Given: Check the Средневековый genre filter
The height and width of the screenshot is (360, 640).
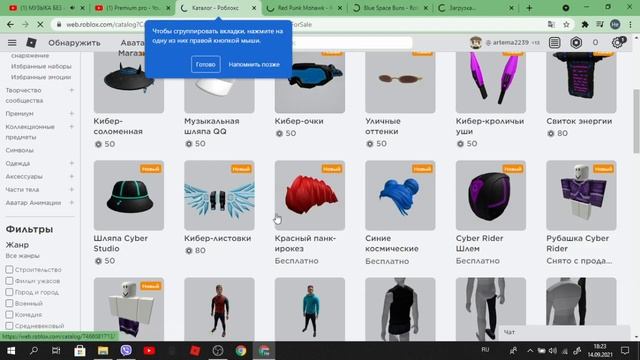Looking at the screenshot, I should (9, 326).
